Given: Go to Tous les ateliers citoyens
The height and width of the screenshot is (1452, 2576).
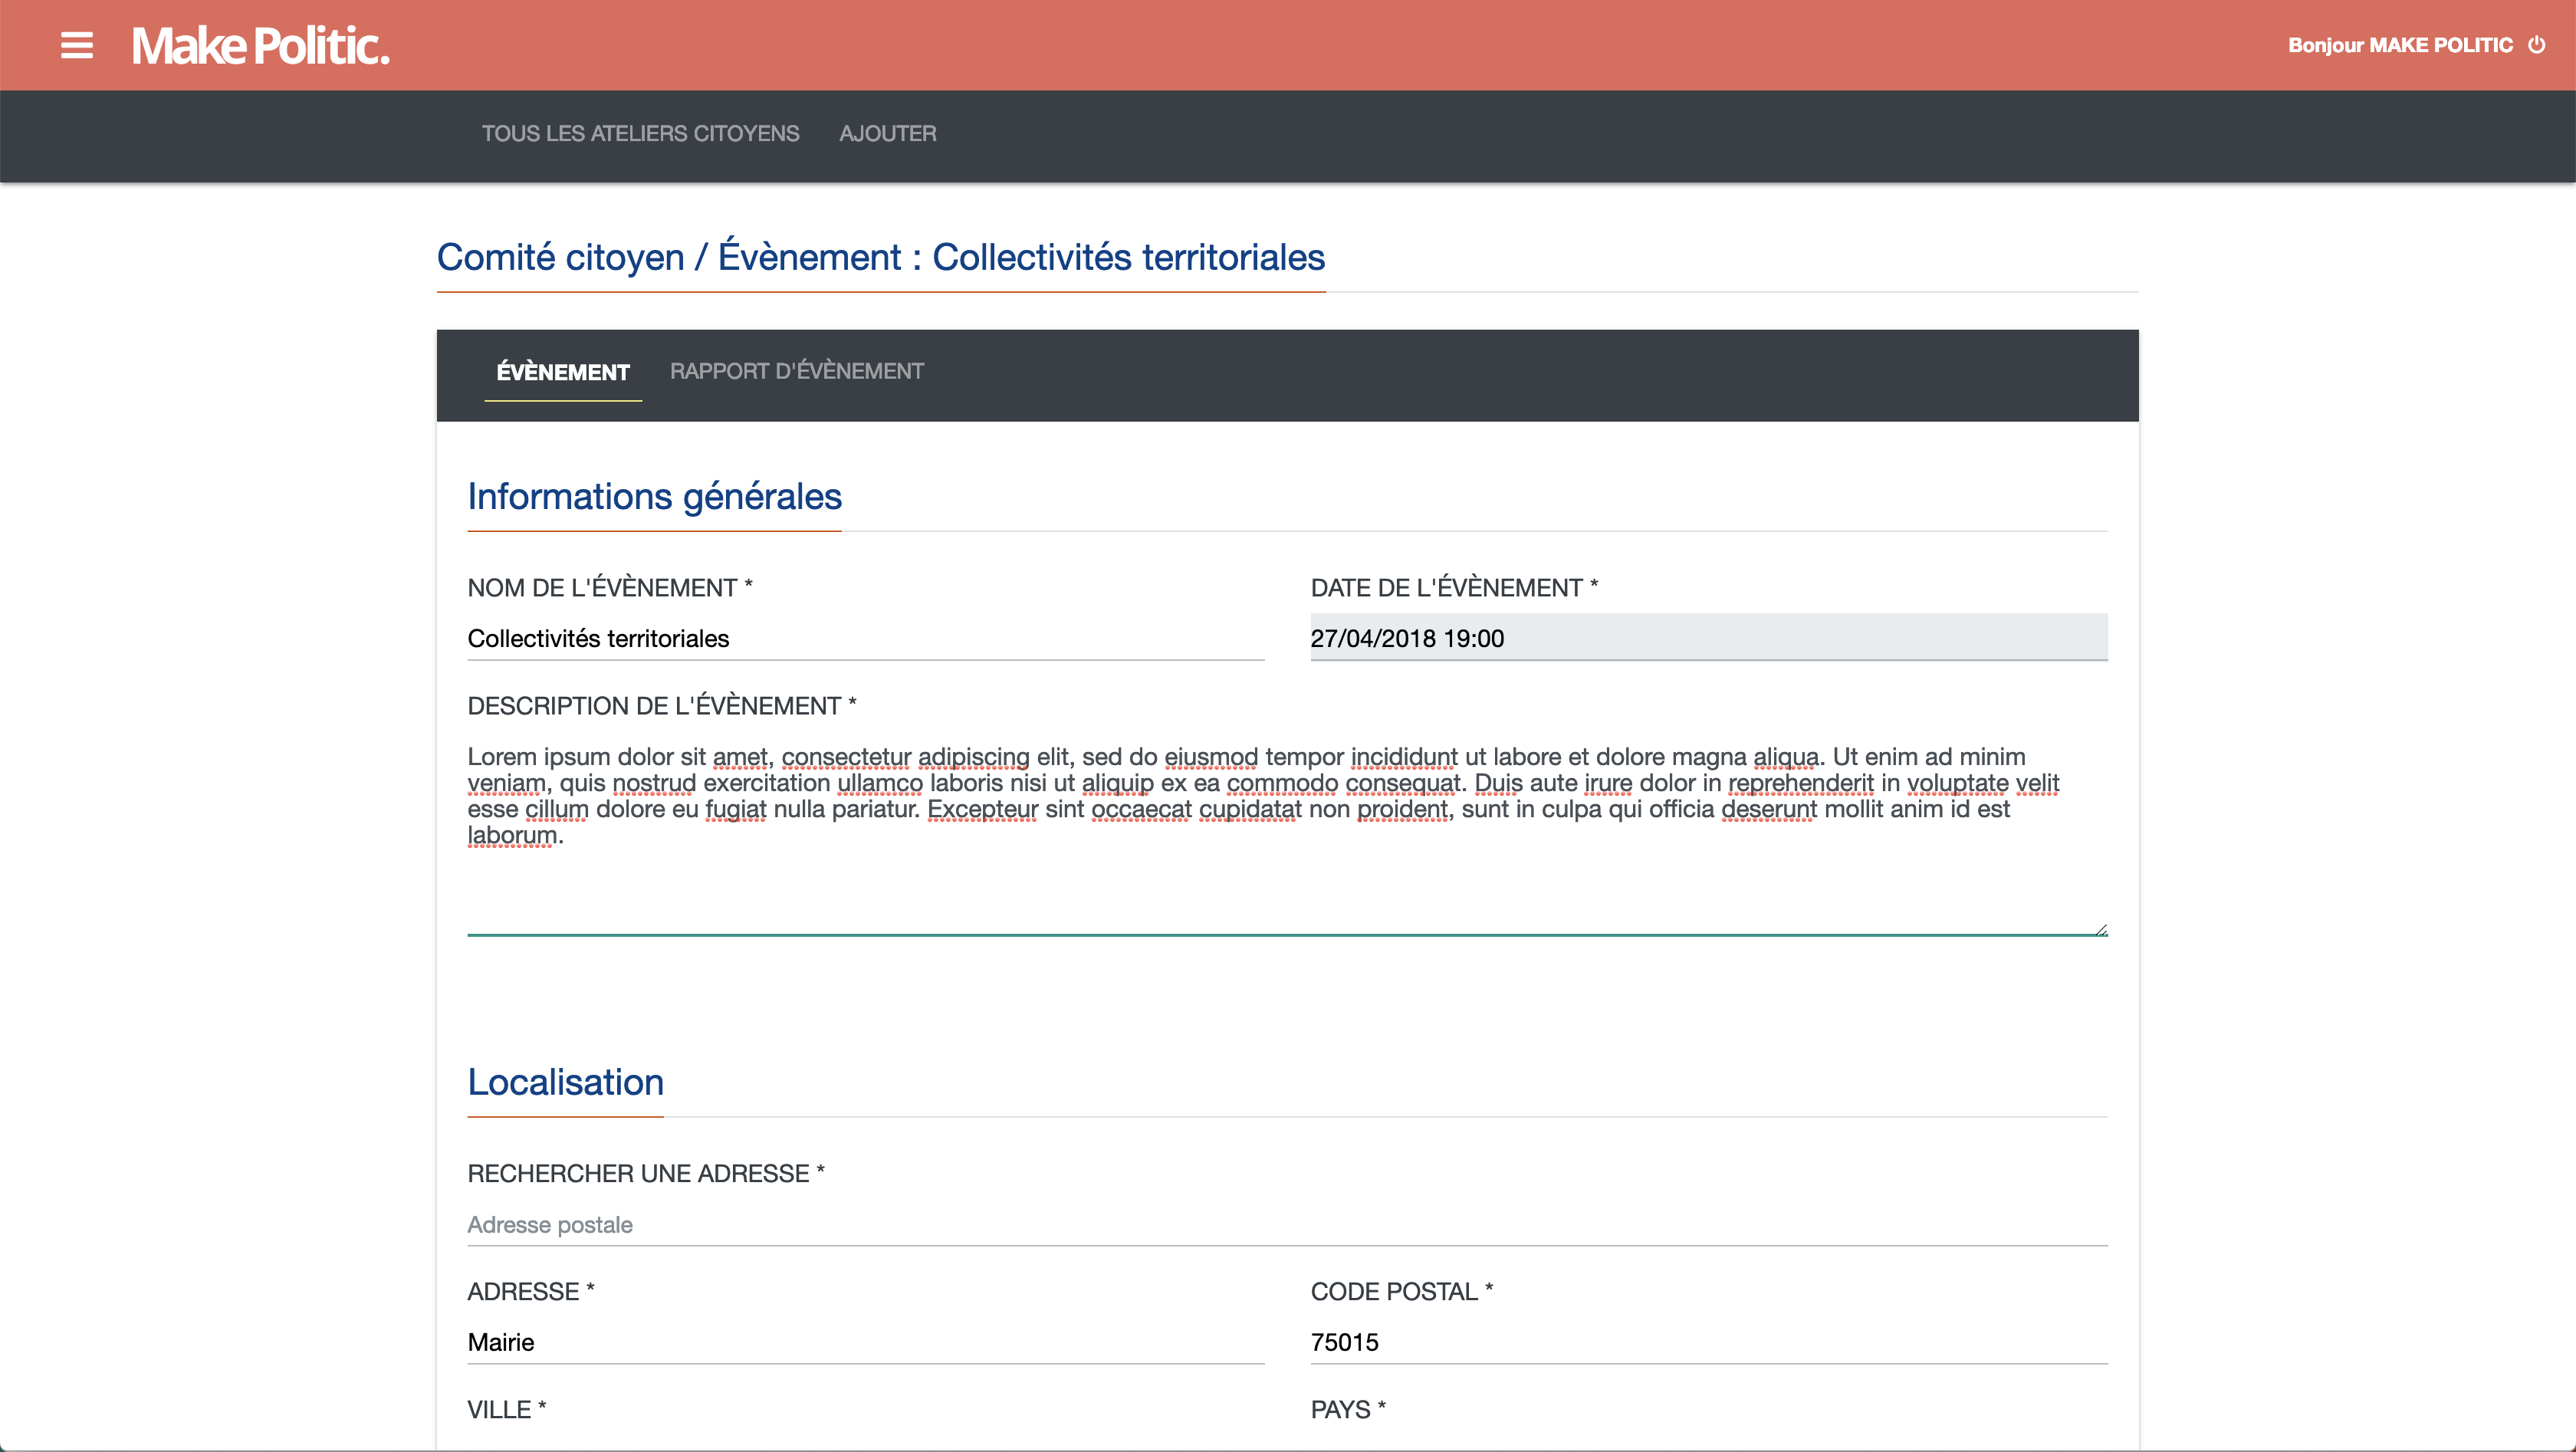Looking at the screenshot, I should point(640,134).
